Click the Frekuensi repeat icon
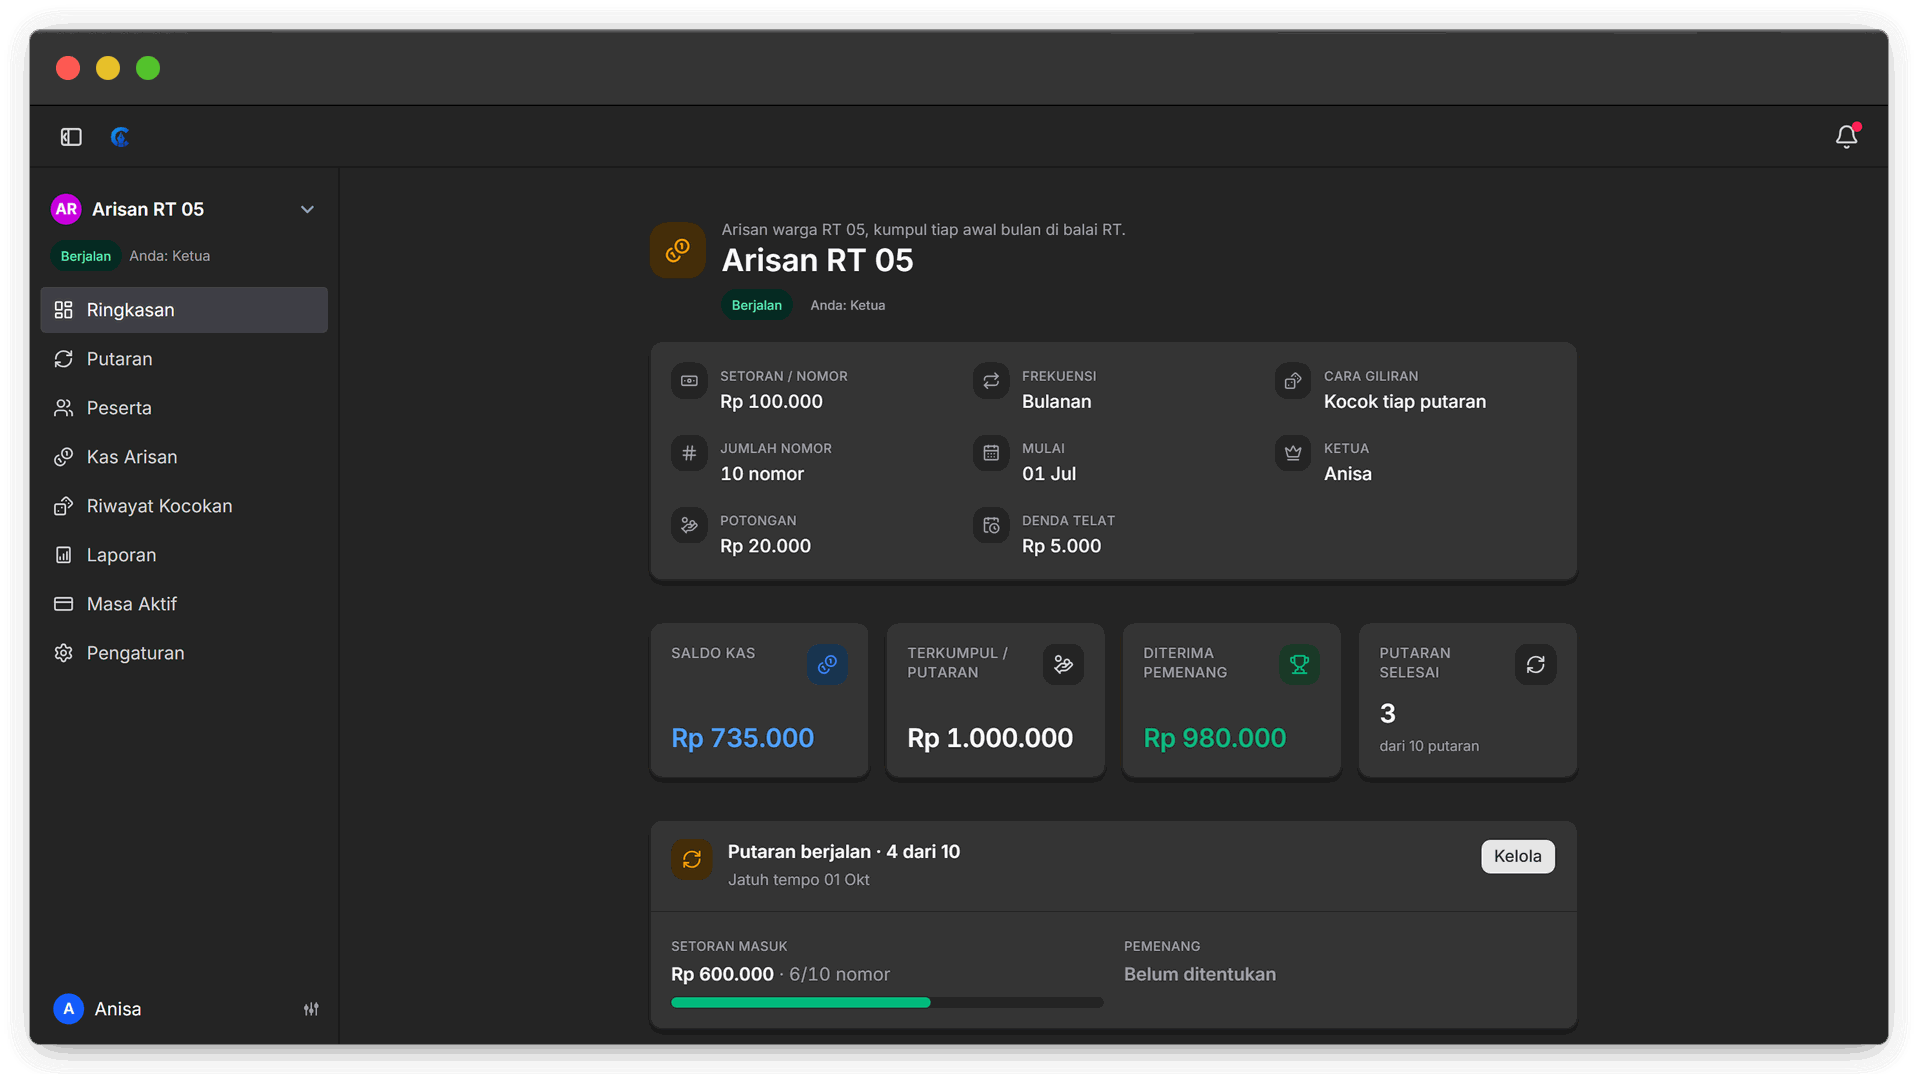Screen dimensions: 1918x1074 coord(991,381)
